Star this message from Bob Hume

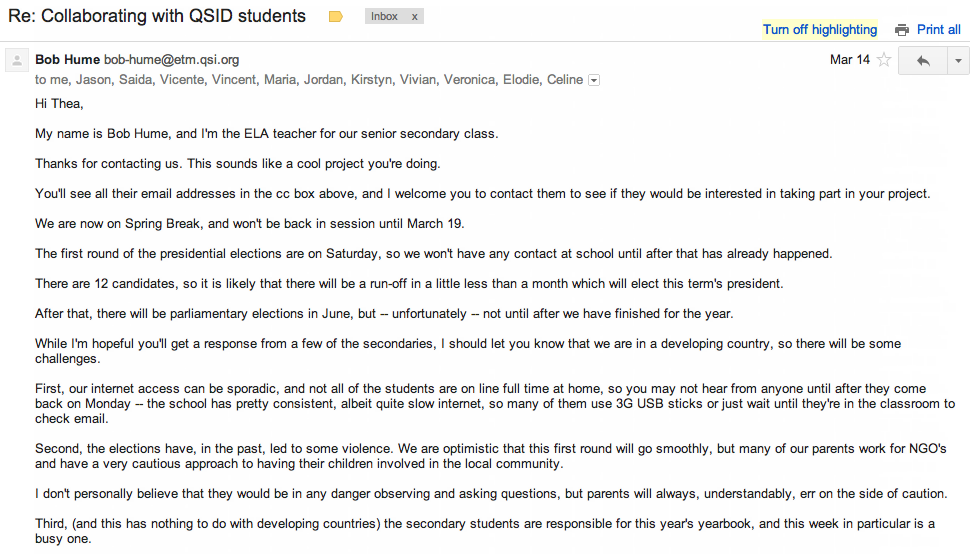coord(884,60)
